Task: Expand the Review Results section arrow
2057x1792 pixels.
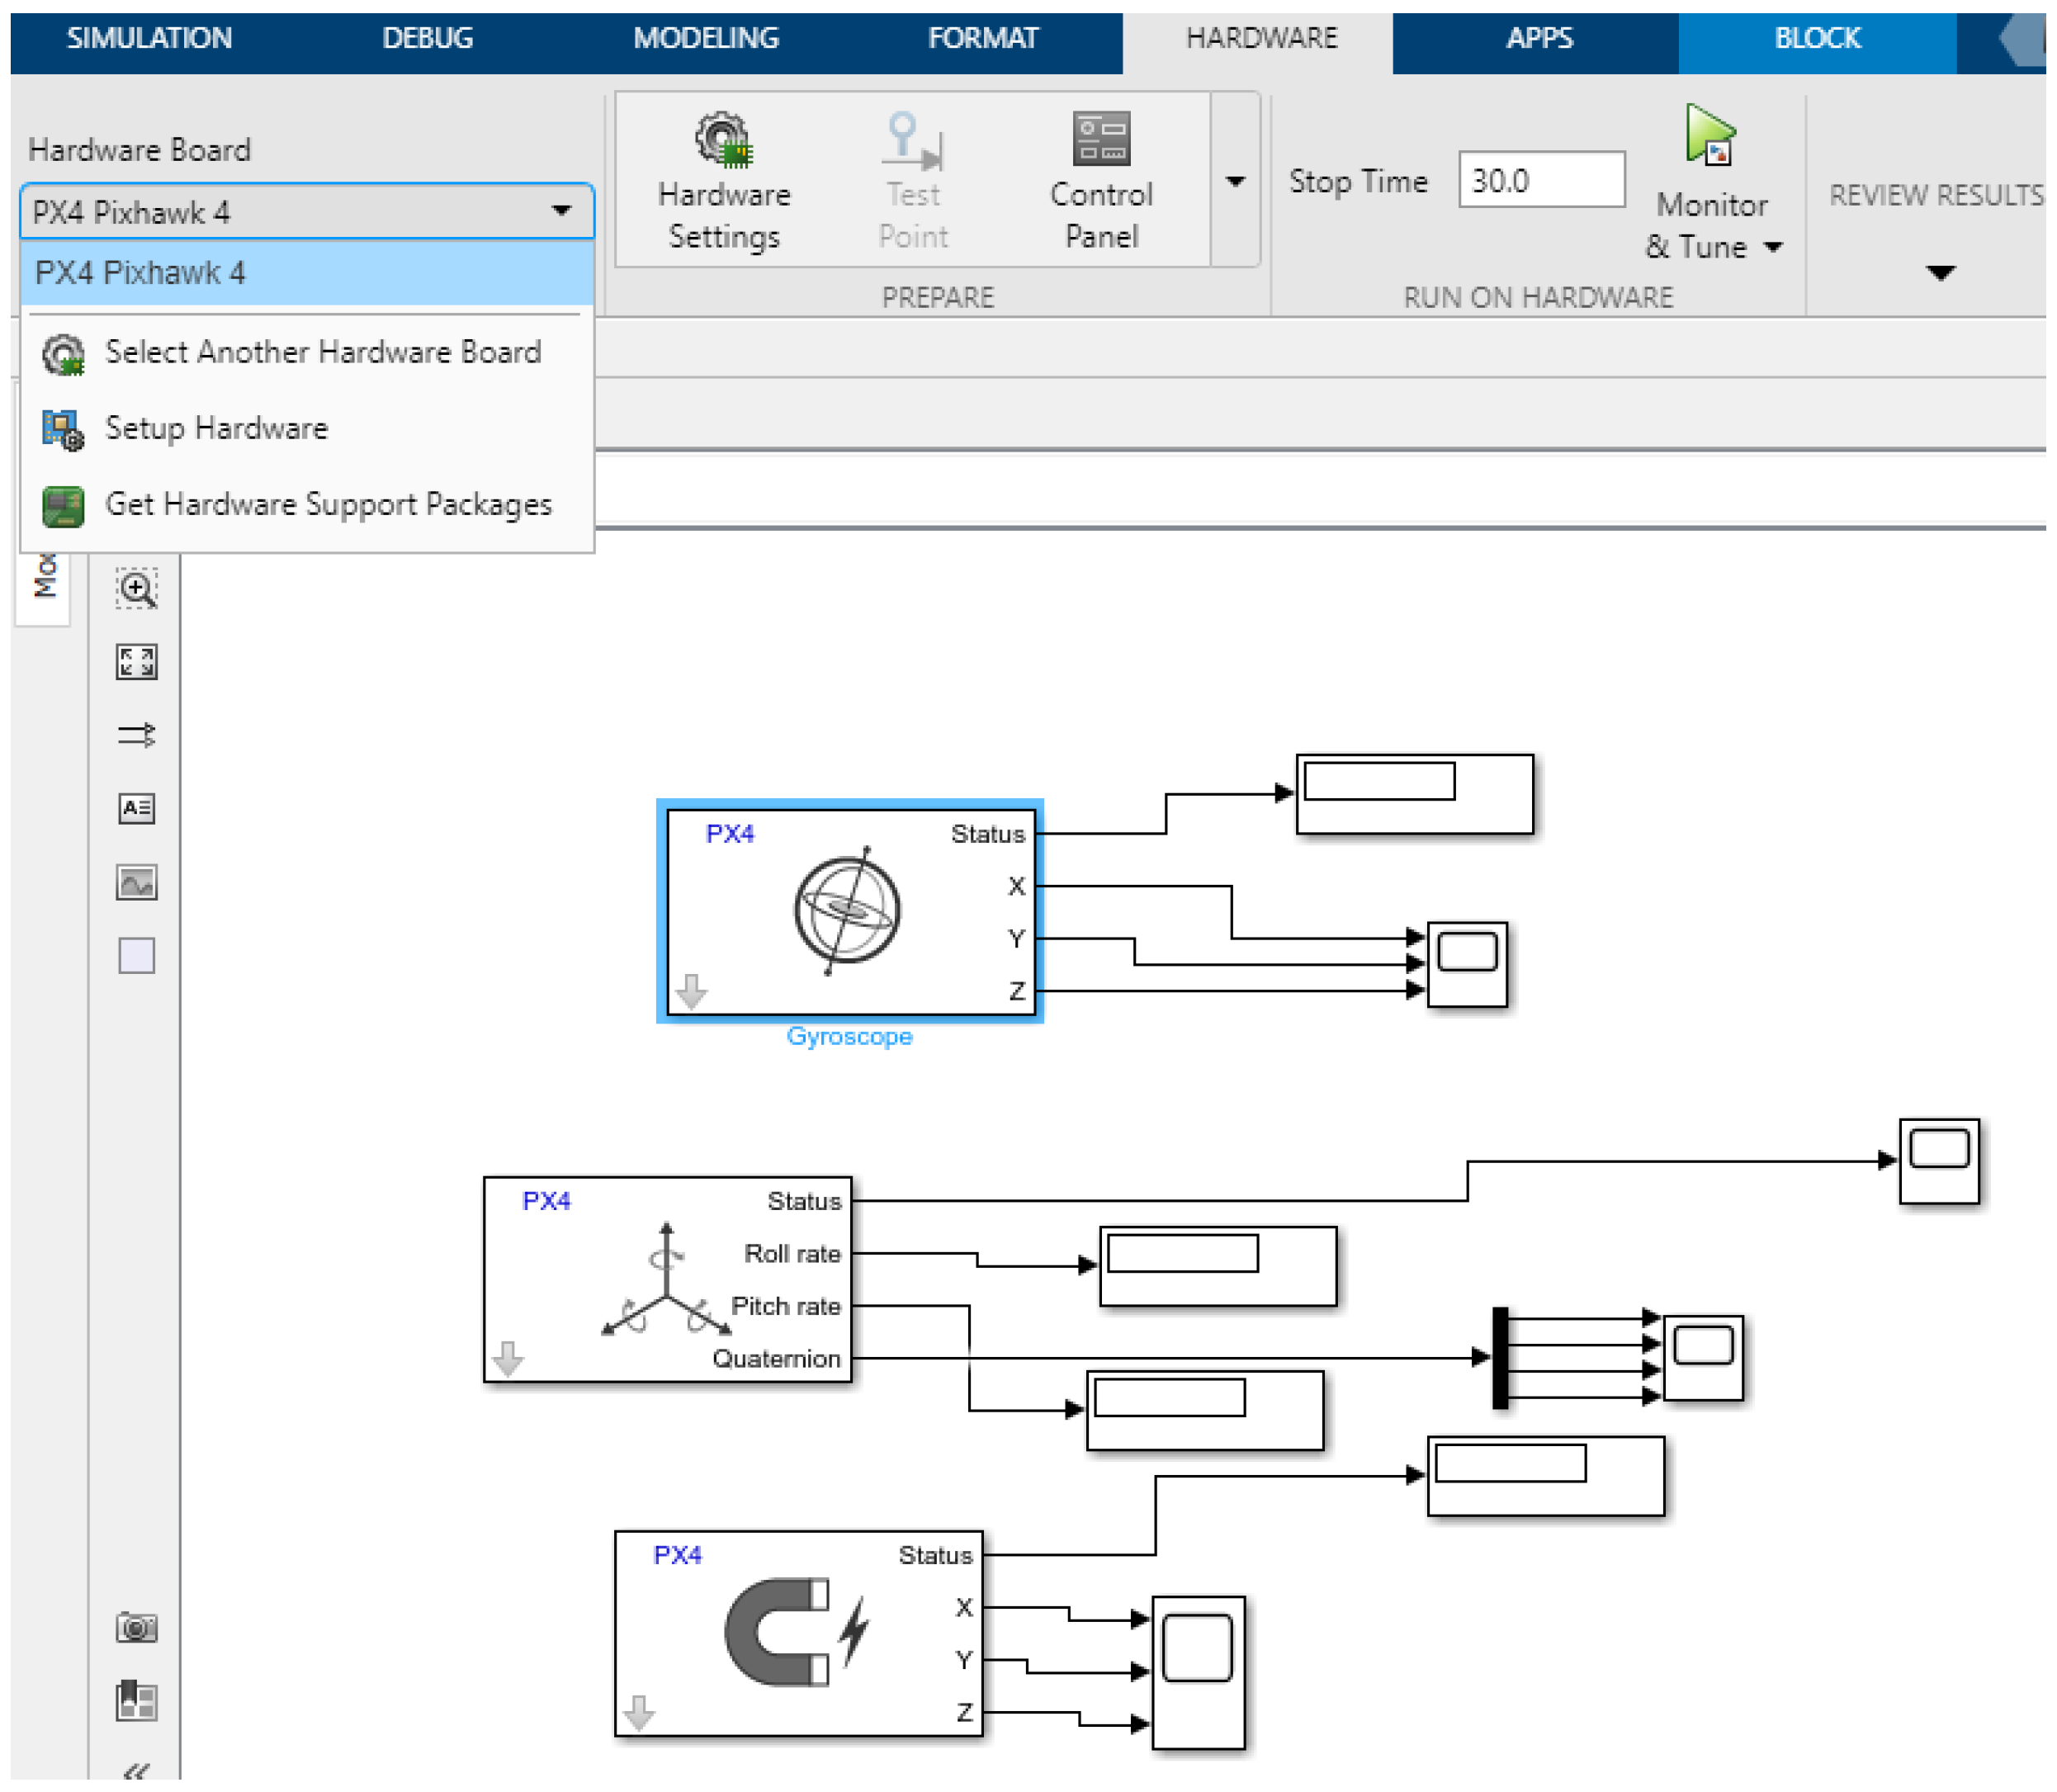Action: pos(1941,273)
